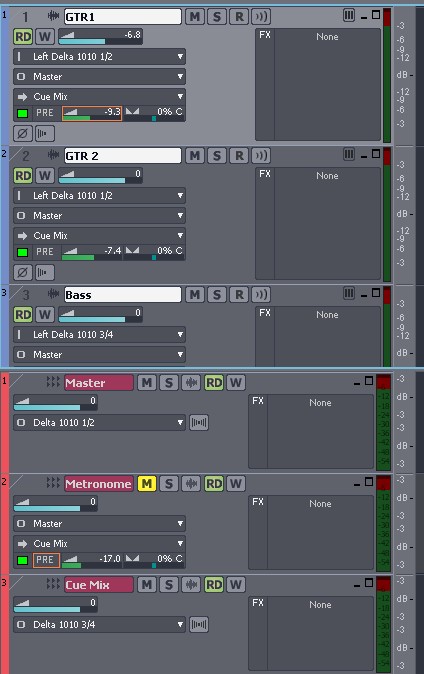The image size is (424, 674).
Task: Mute the GTR 2 track
Action: [195, 156]
